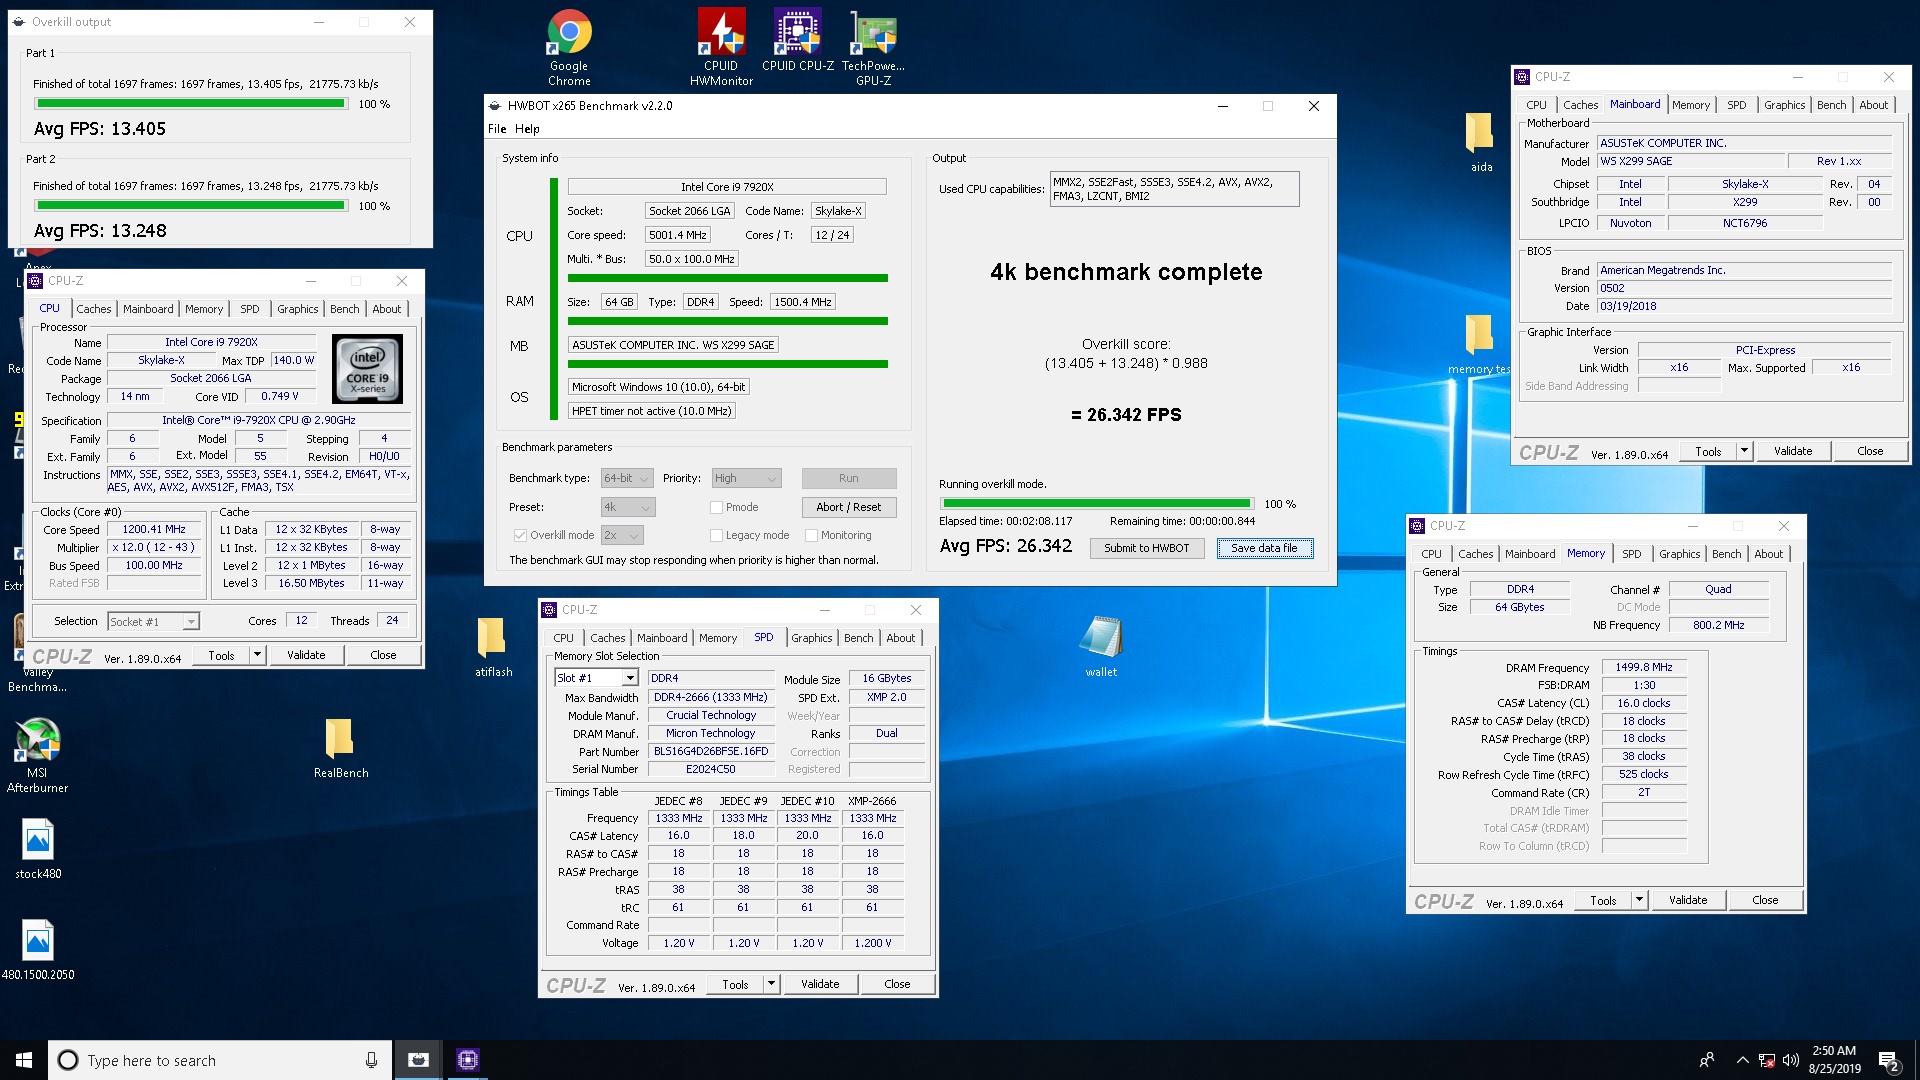Screen dimensions: 1920x1080
Task: Switch to Caches tab in CPU tab window
Action: (93, 309)
